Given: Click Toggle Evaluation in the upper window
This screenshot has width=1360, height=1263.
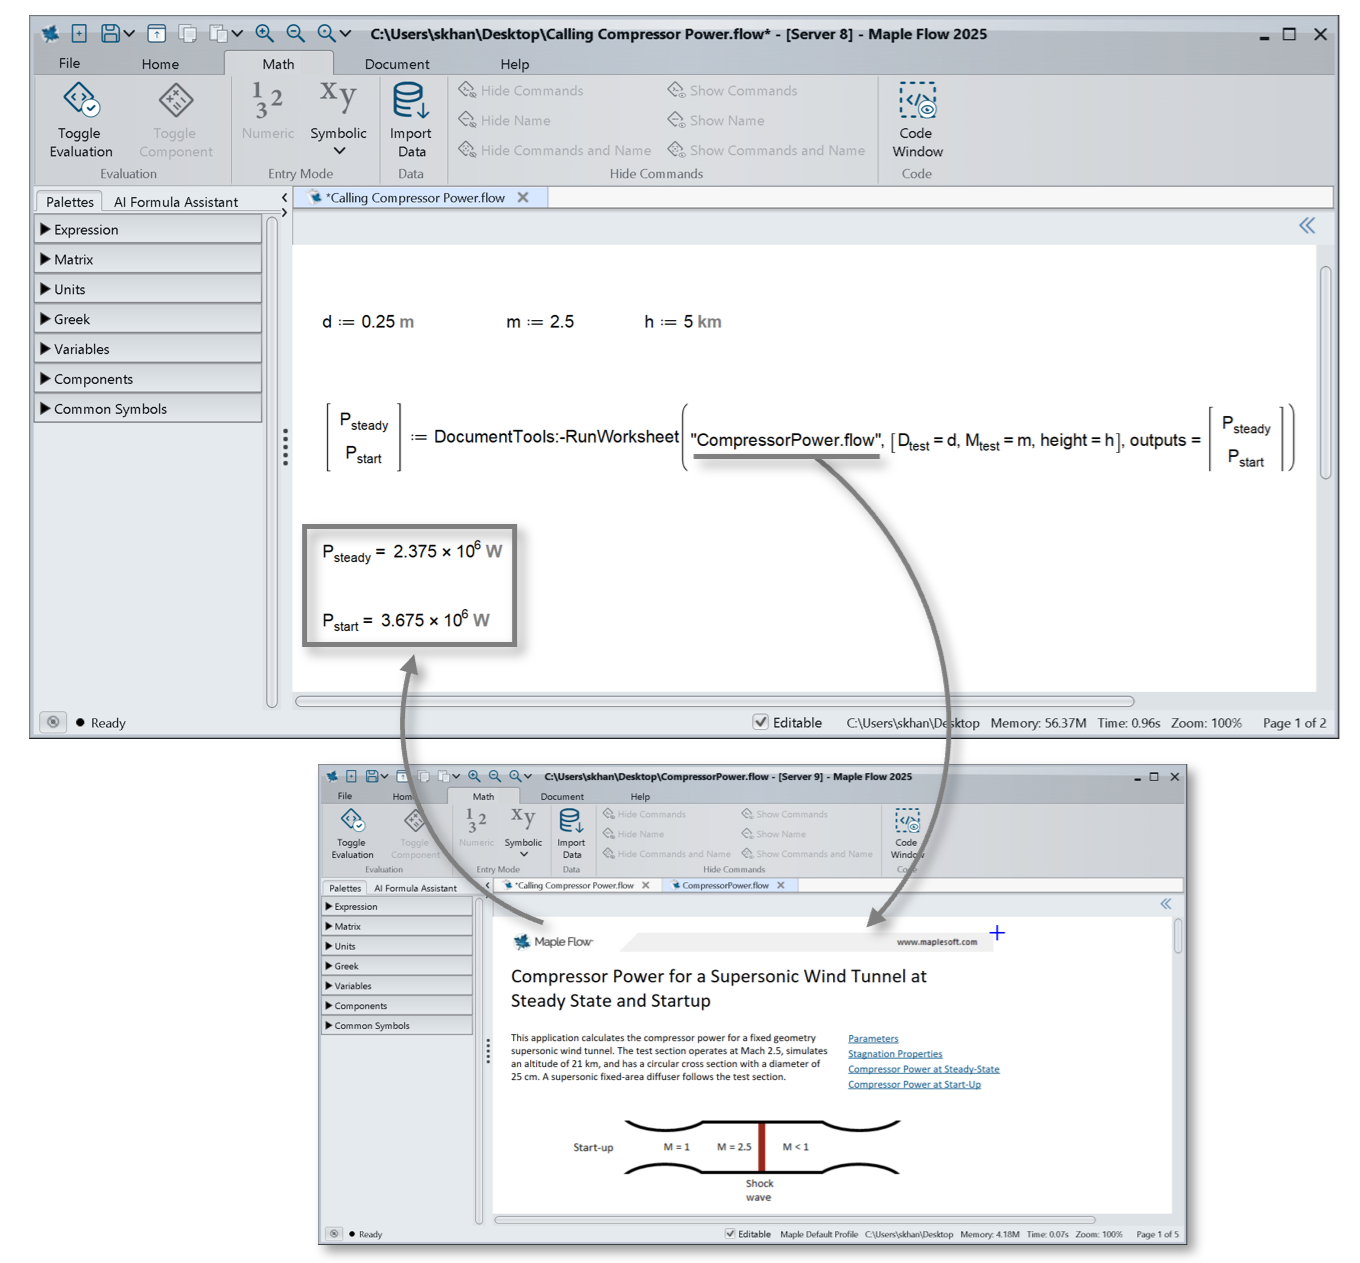Looking at the screenshot, I should [81, 120].
